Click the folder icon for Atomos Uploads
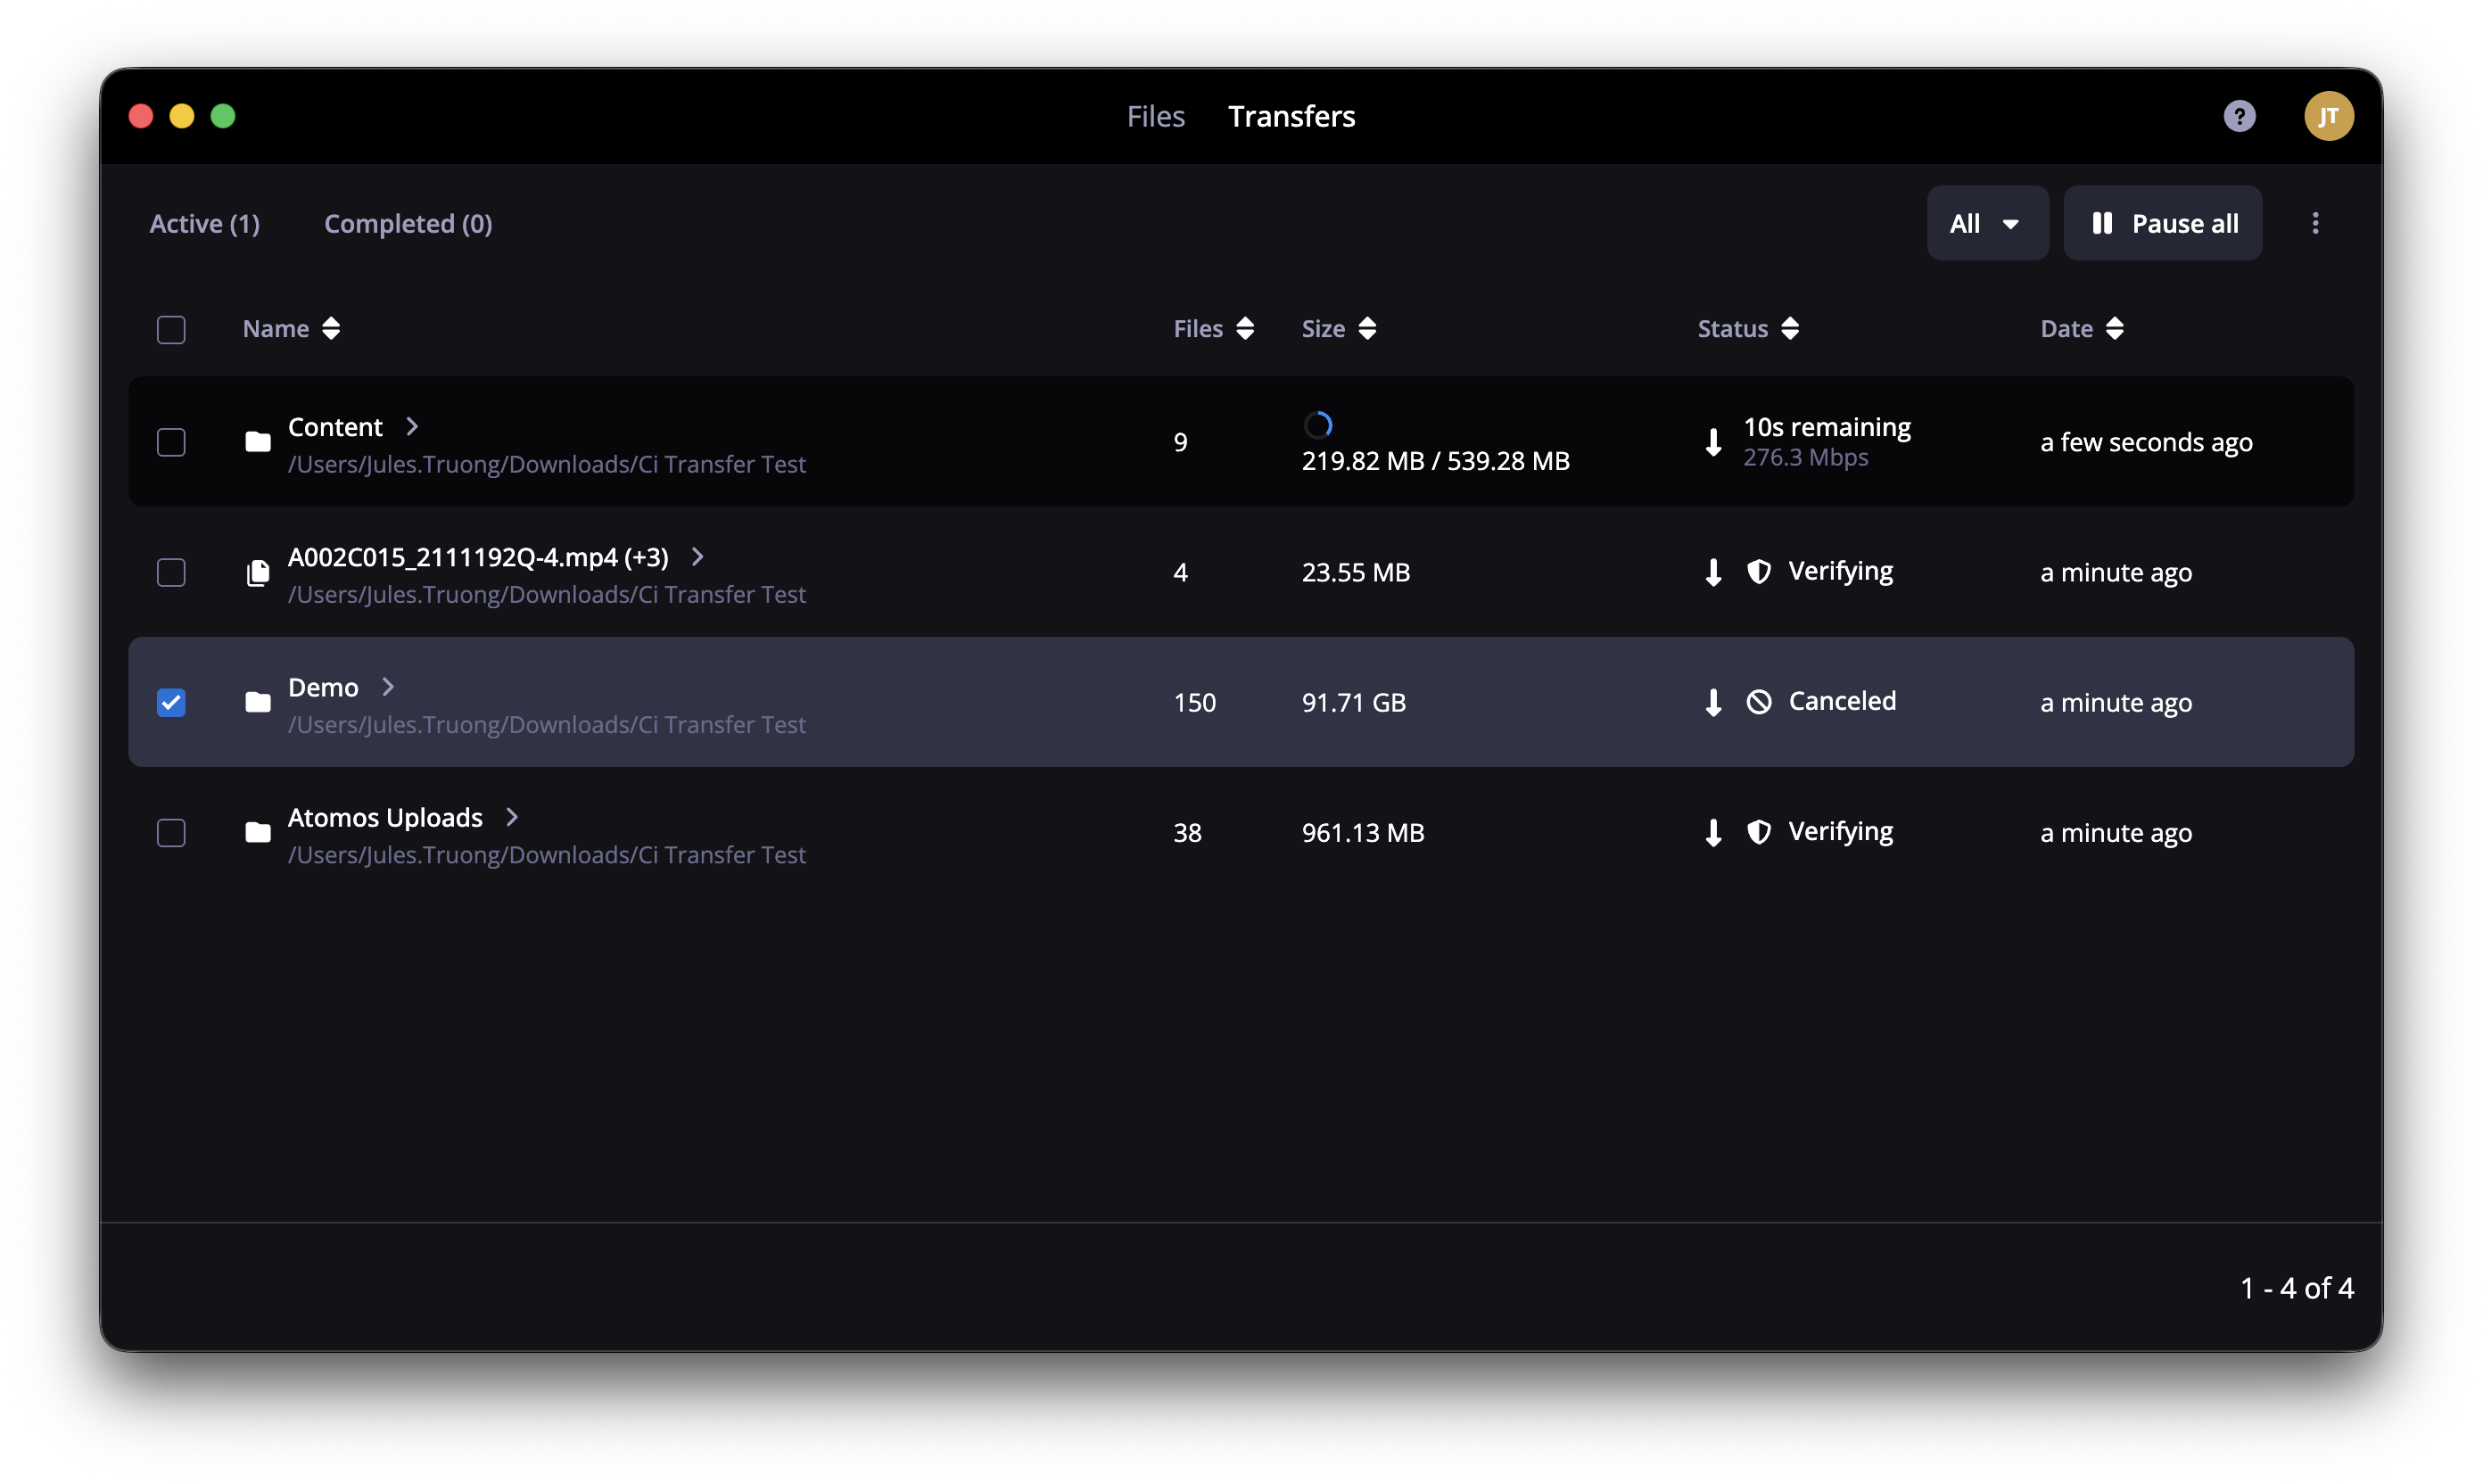 [258, 832]
